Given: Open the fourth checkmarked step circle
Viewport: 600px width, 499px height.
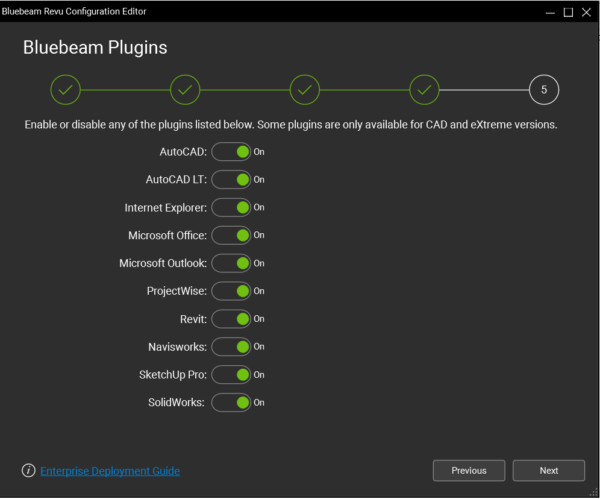Looking at the screenshot, I should 424,90.
